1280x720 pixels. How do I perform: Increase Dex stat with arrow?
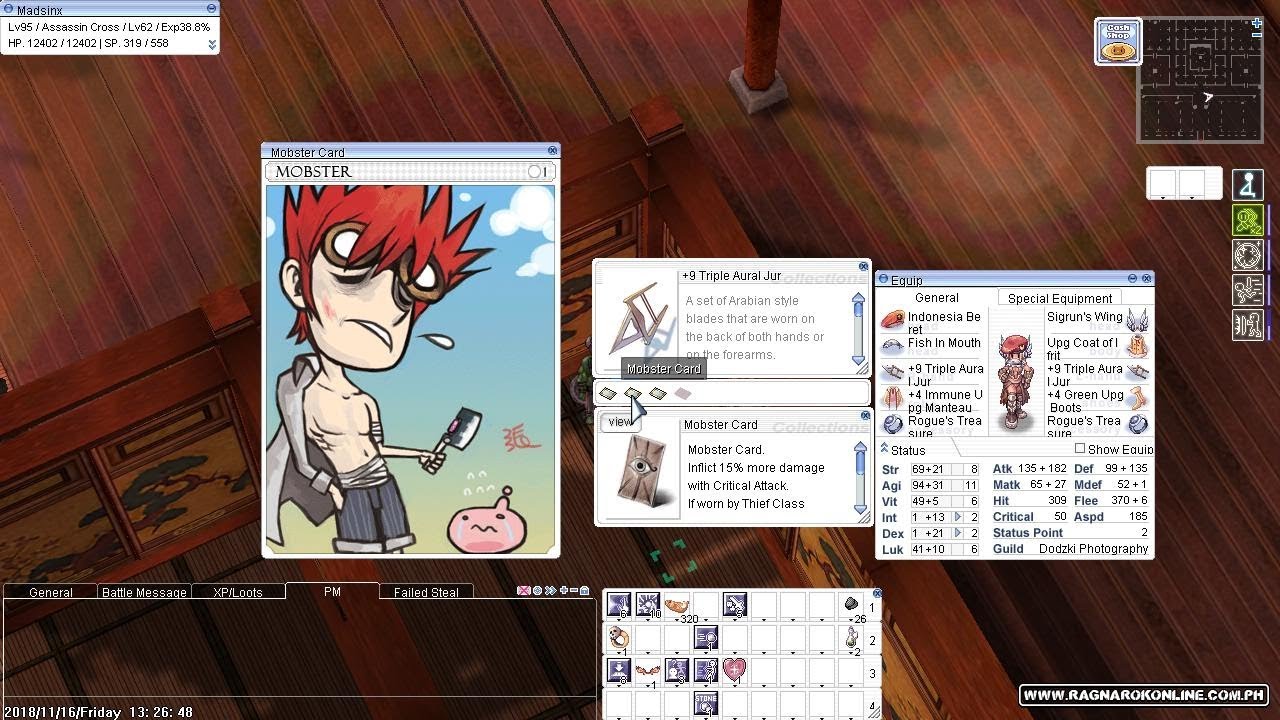958,533
